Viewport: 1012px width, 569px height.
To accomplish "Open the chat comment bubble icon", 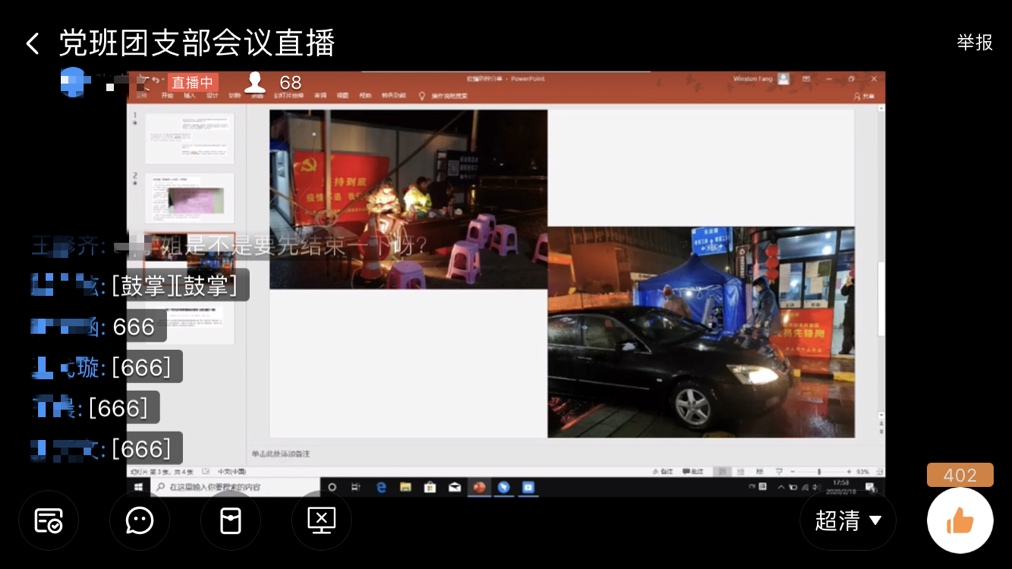I will 139,520.
